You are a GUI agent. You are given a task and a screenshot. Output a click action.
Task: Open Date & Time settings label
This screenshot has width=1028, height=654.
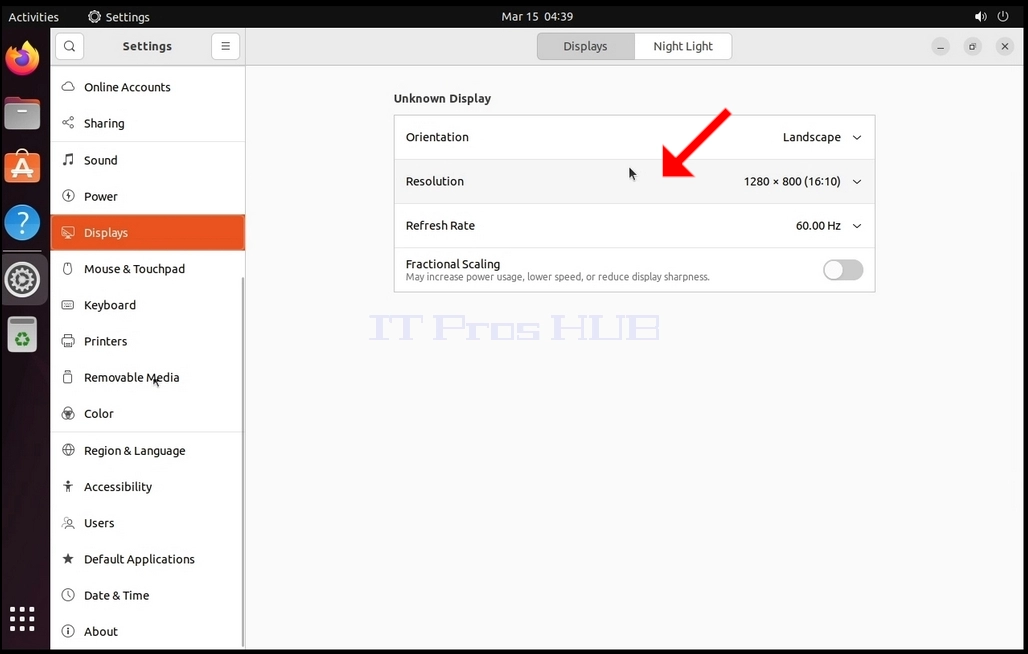pos(116,595)
